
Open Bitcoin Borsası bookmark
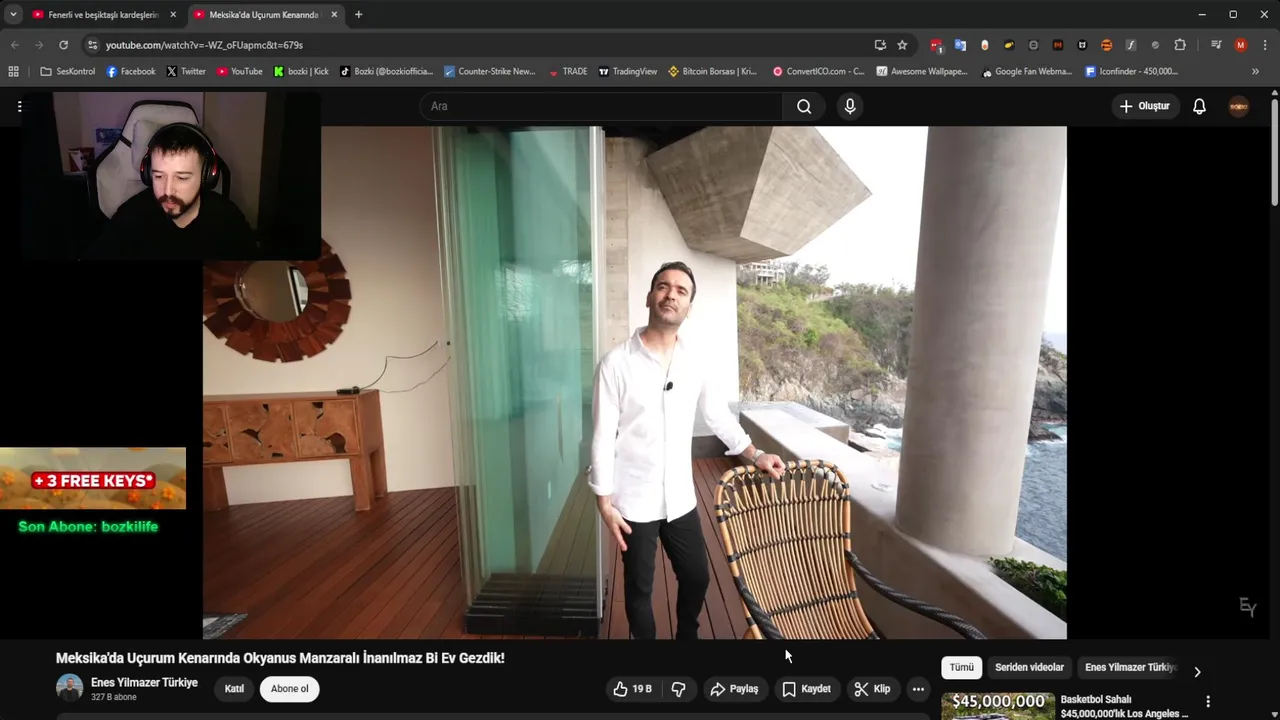pos(713,71)
